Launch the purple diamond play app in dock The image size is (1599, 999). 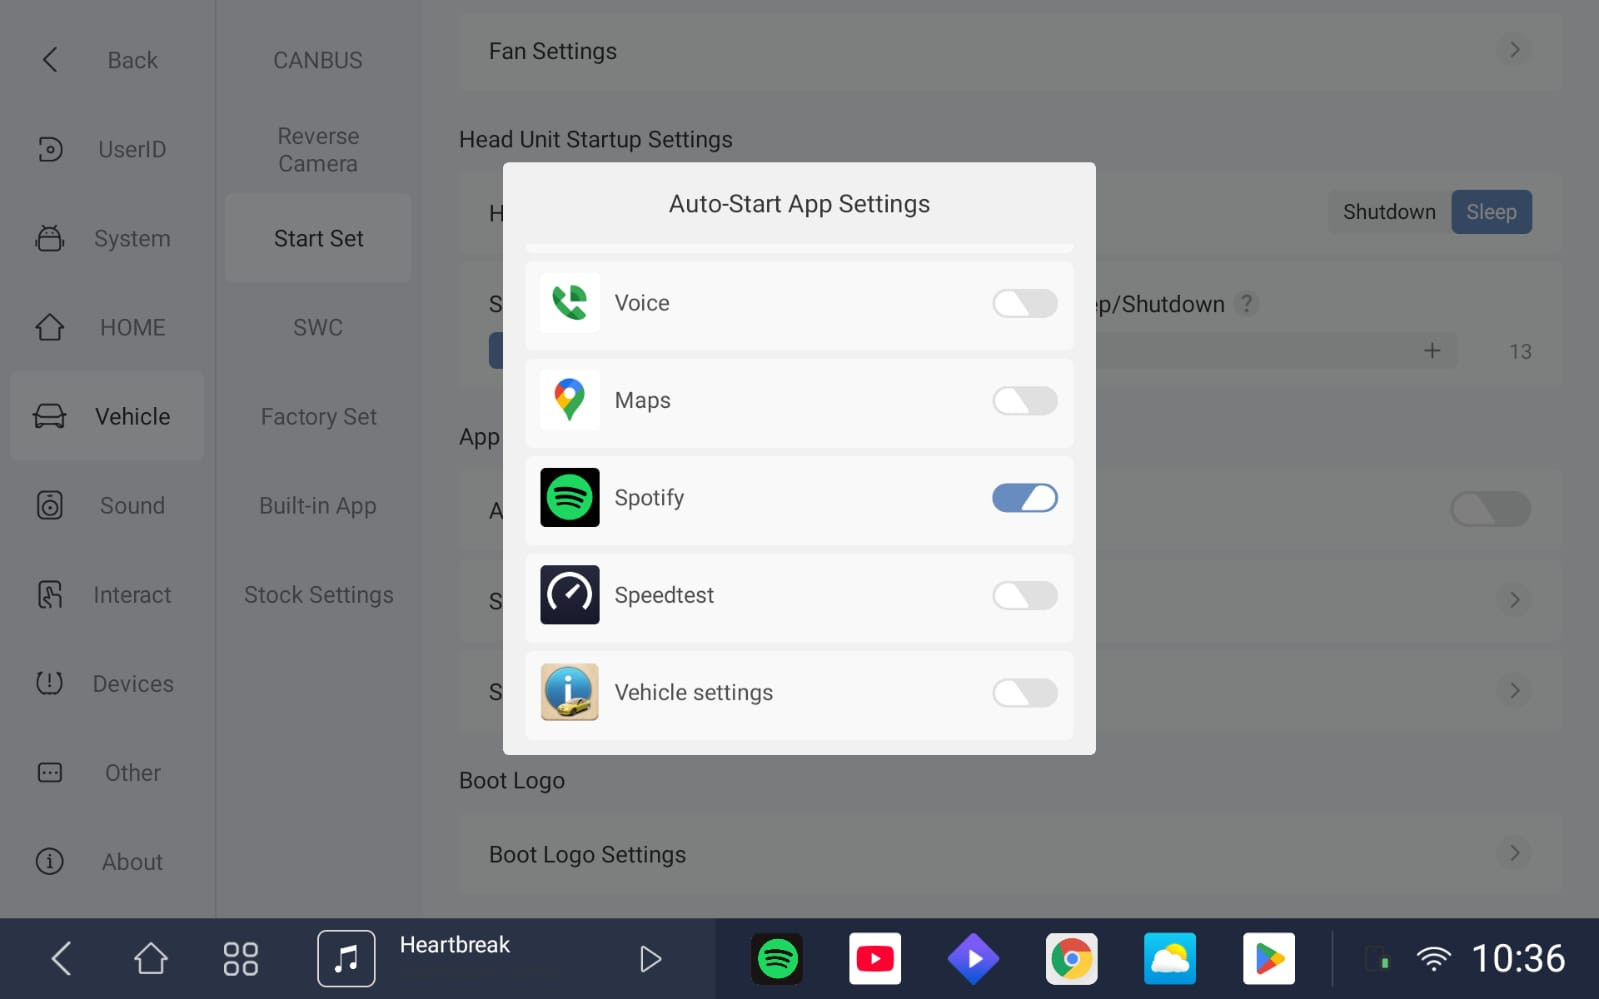coord(973,959)
